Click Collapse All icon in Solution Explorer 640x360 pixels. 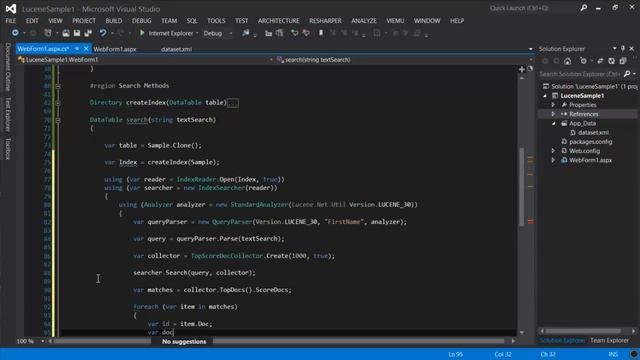623,61
